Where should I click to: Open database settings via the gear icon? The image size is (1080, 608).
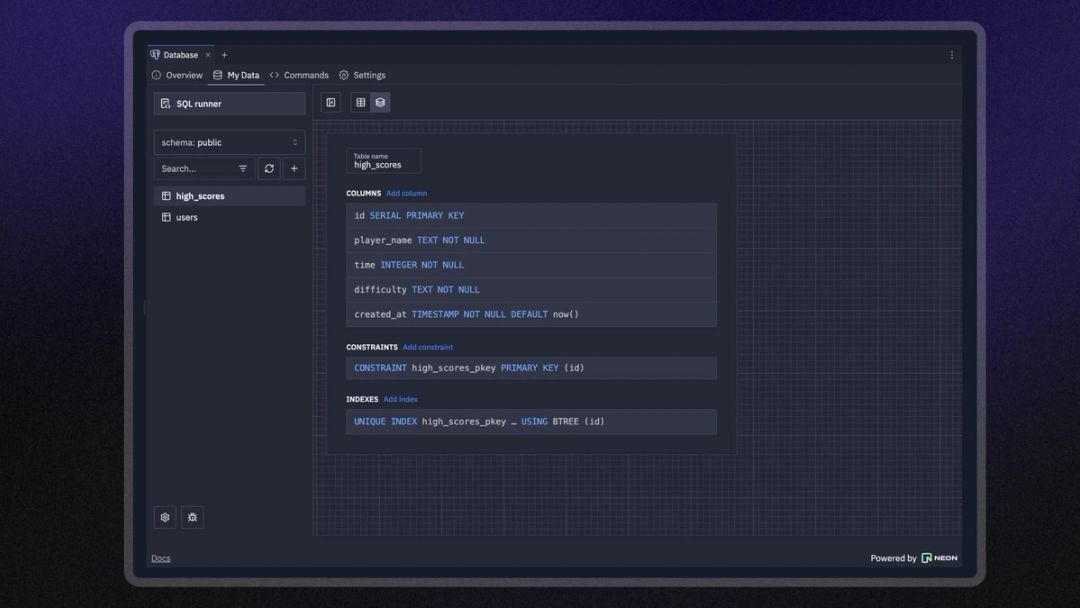164,517
